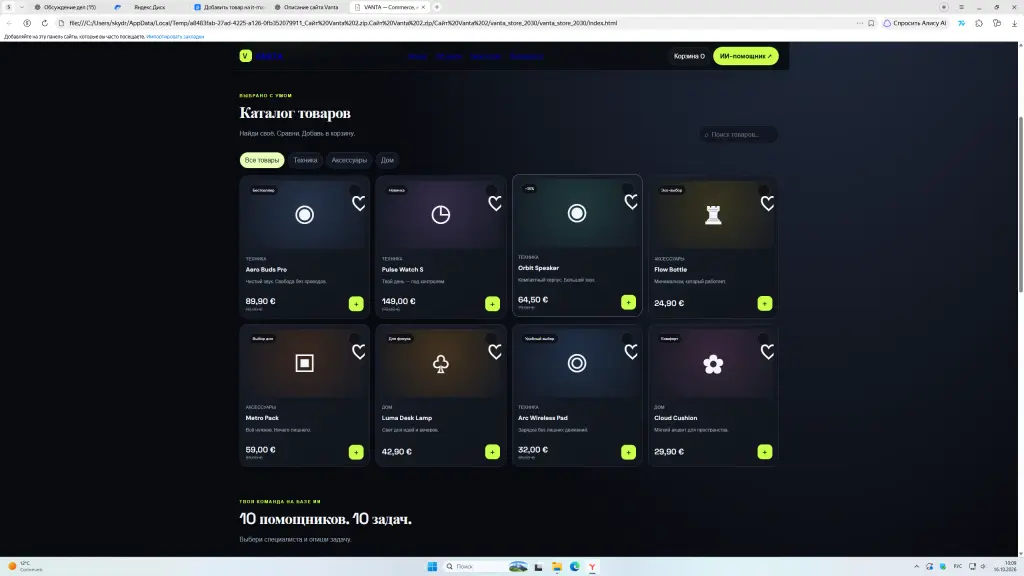Favorite Cloud Cushion with heart
1024x576 pixels.
[767, 352]
